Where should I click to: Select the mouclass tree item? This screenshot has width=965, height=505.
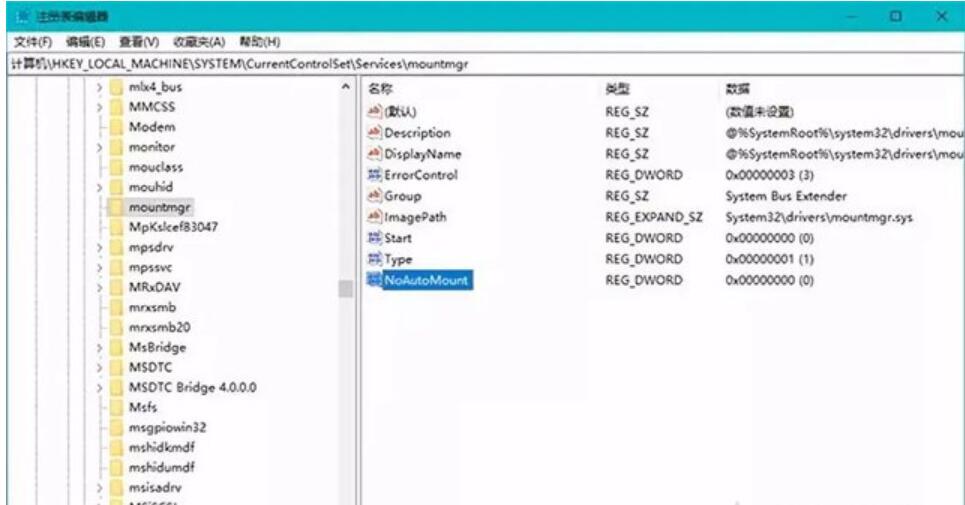coord(156,167)
